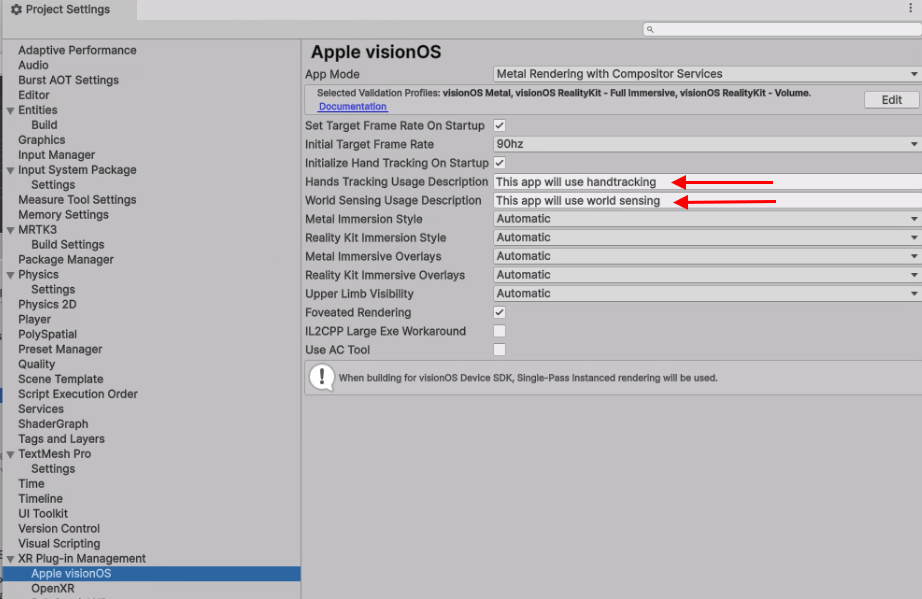The width and height of the screenshot is (922, 599).
Task: Open Script Execution Order settings
Action: (78, 394)
